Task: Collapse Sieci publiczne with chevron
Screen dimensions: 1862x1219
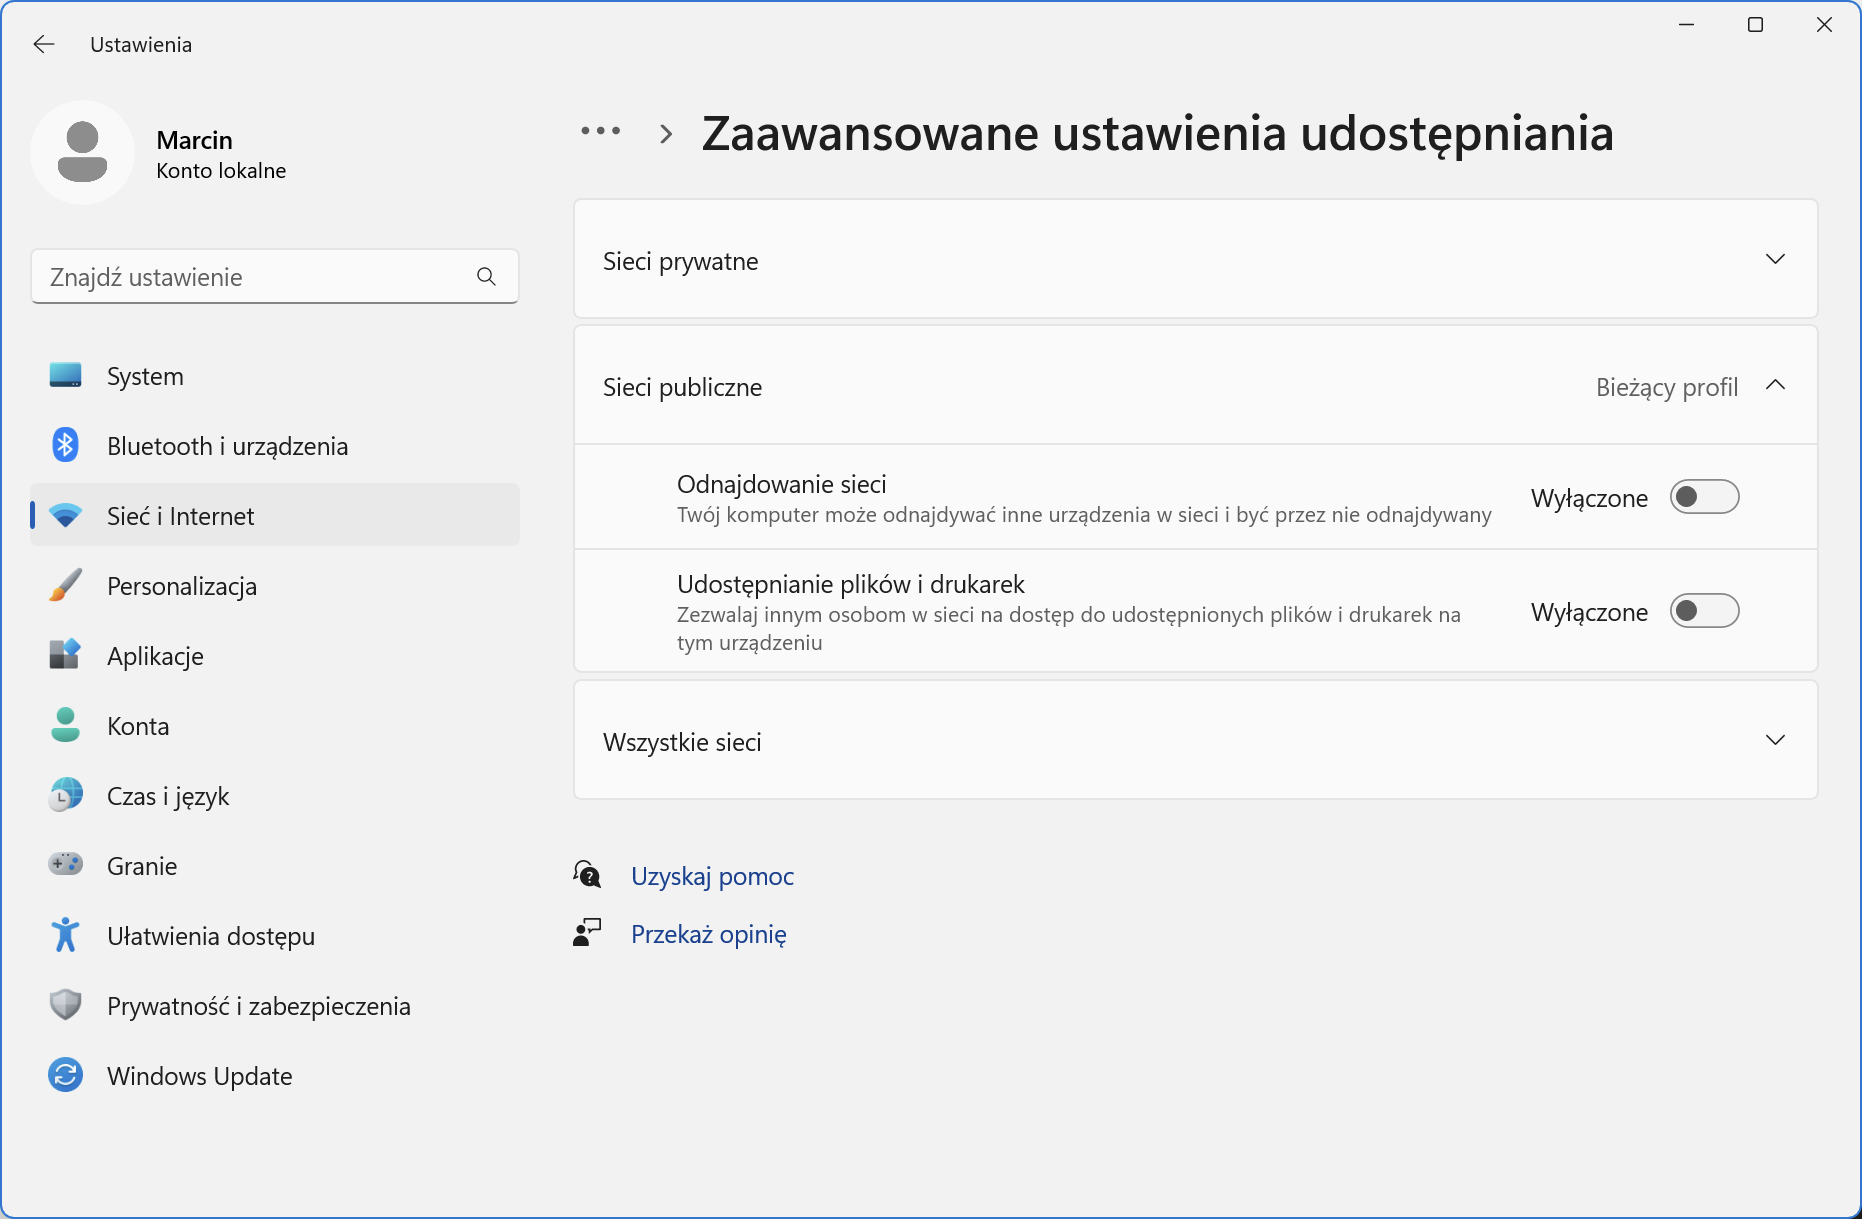Action: tap(1775, 386)
